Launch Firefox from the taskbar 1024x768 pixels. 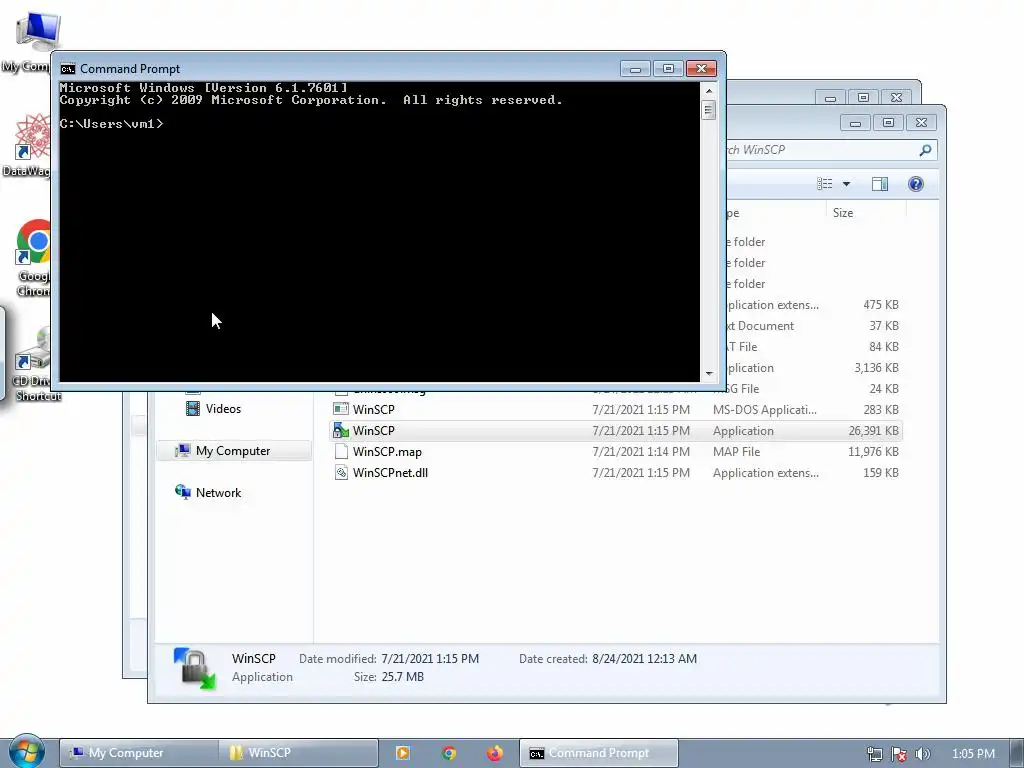(494, 753)
